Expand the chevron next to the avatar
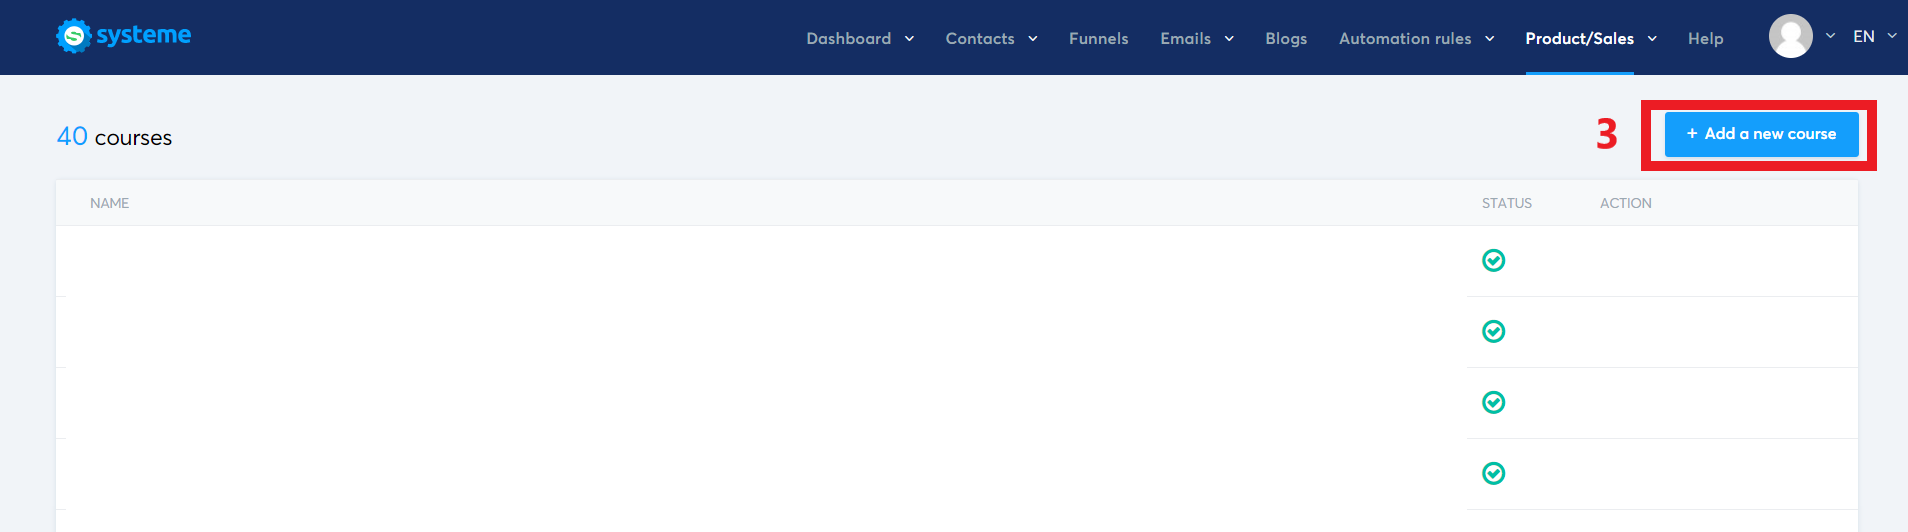 click(x=1830, y=35)
